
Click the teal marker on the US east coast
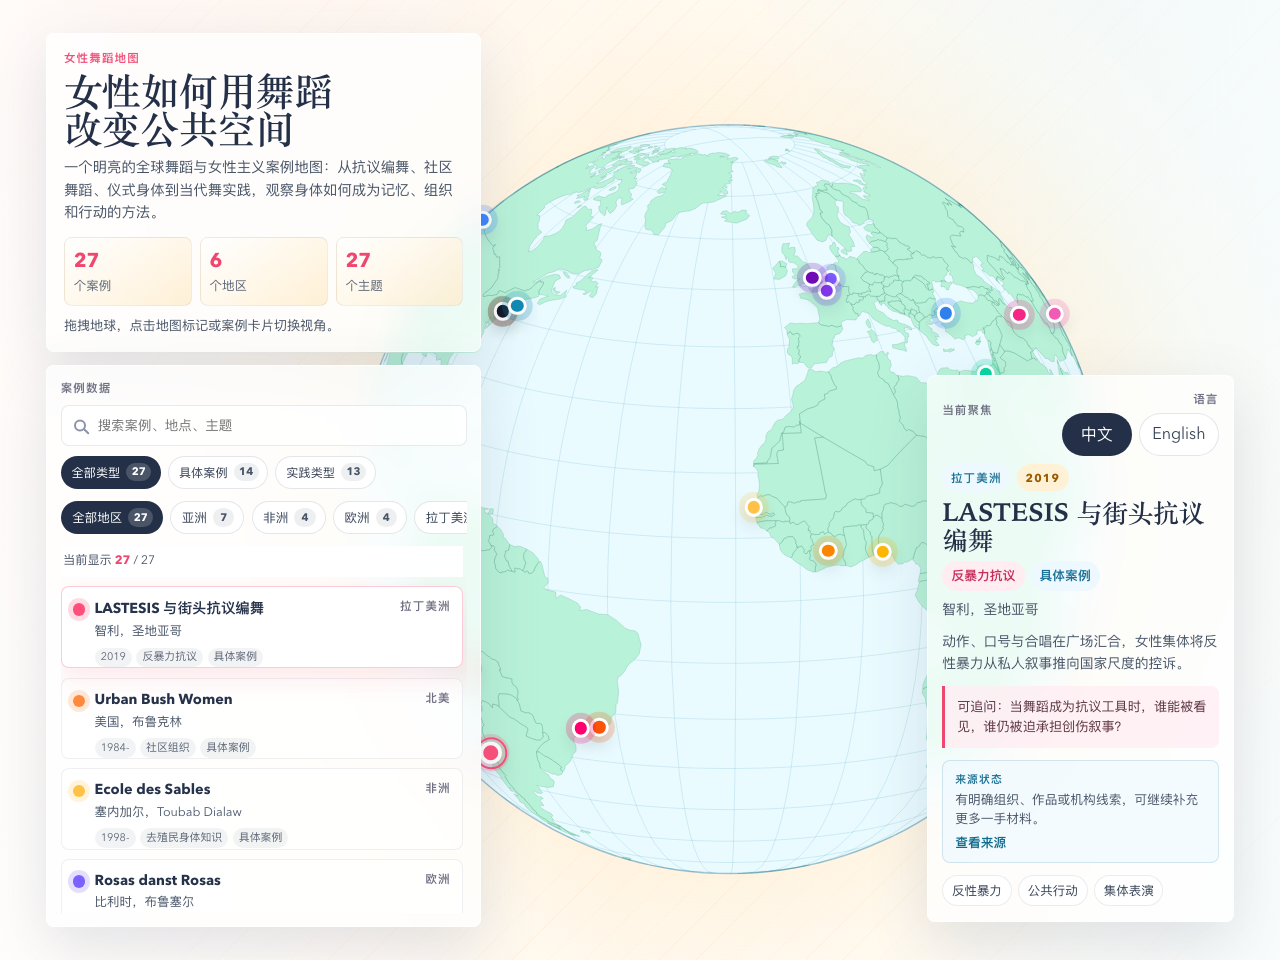pyautogui.click(x=517, y=306)
